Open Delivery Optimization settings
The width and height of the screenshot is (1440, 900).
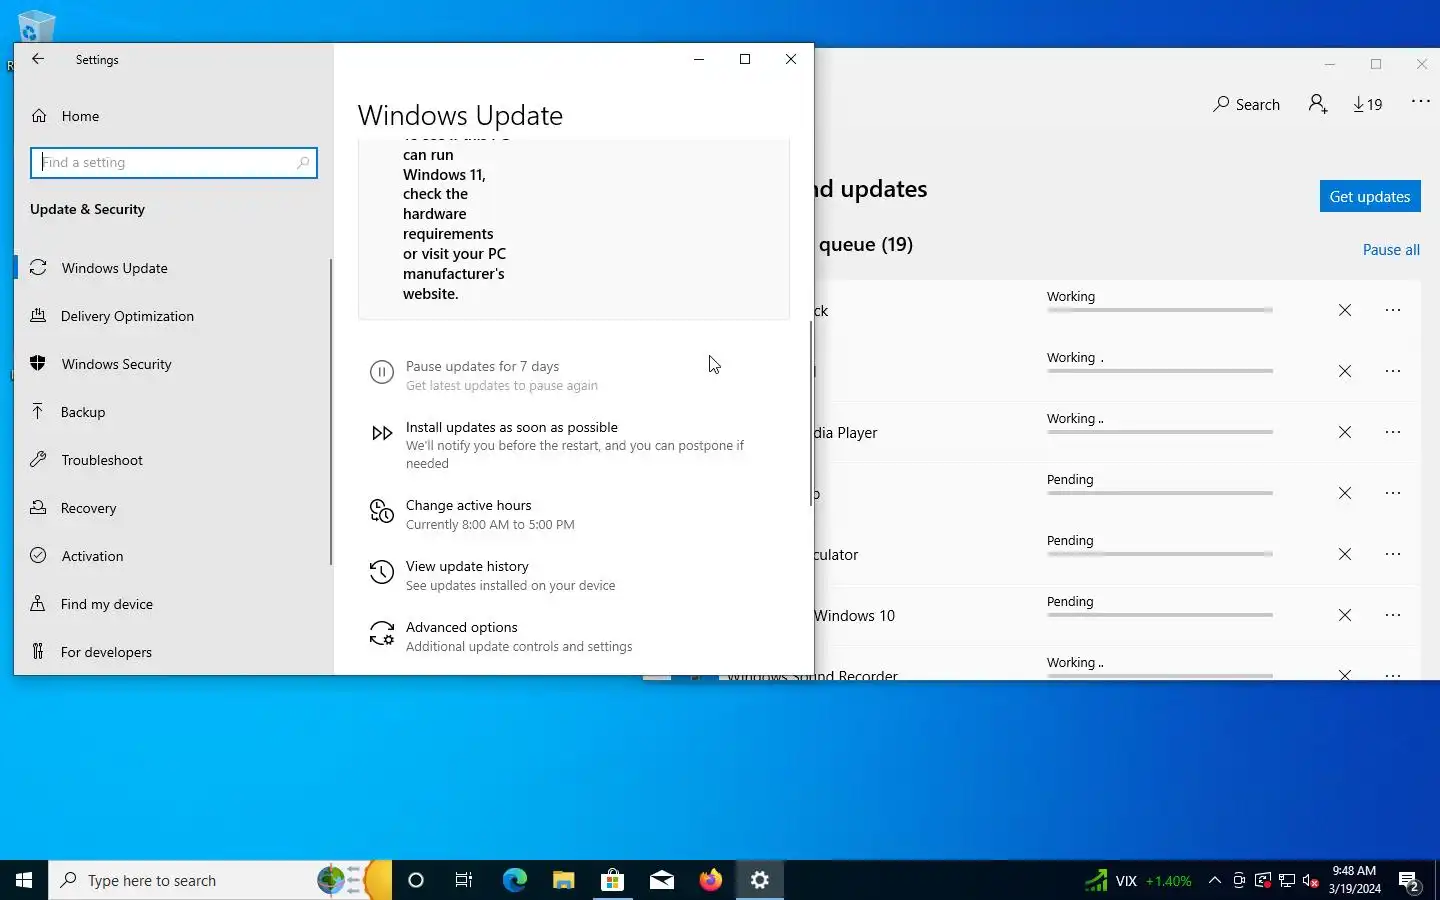[x=173, y=316]
